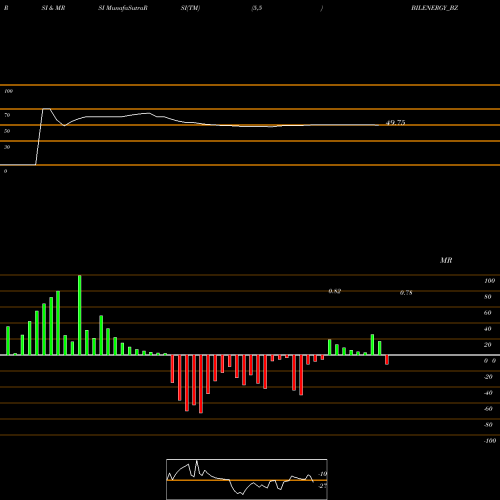500x500 pixels.
Task: Click the RSI line peak near 70
Action: click(x=46, y=109)
